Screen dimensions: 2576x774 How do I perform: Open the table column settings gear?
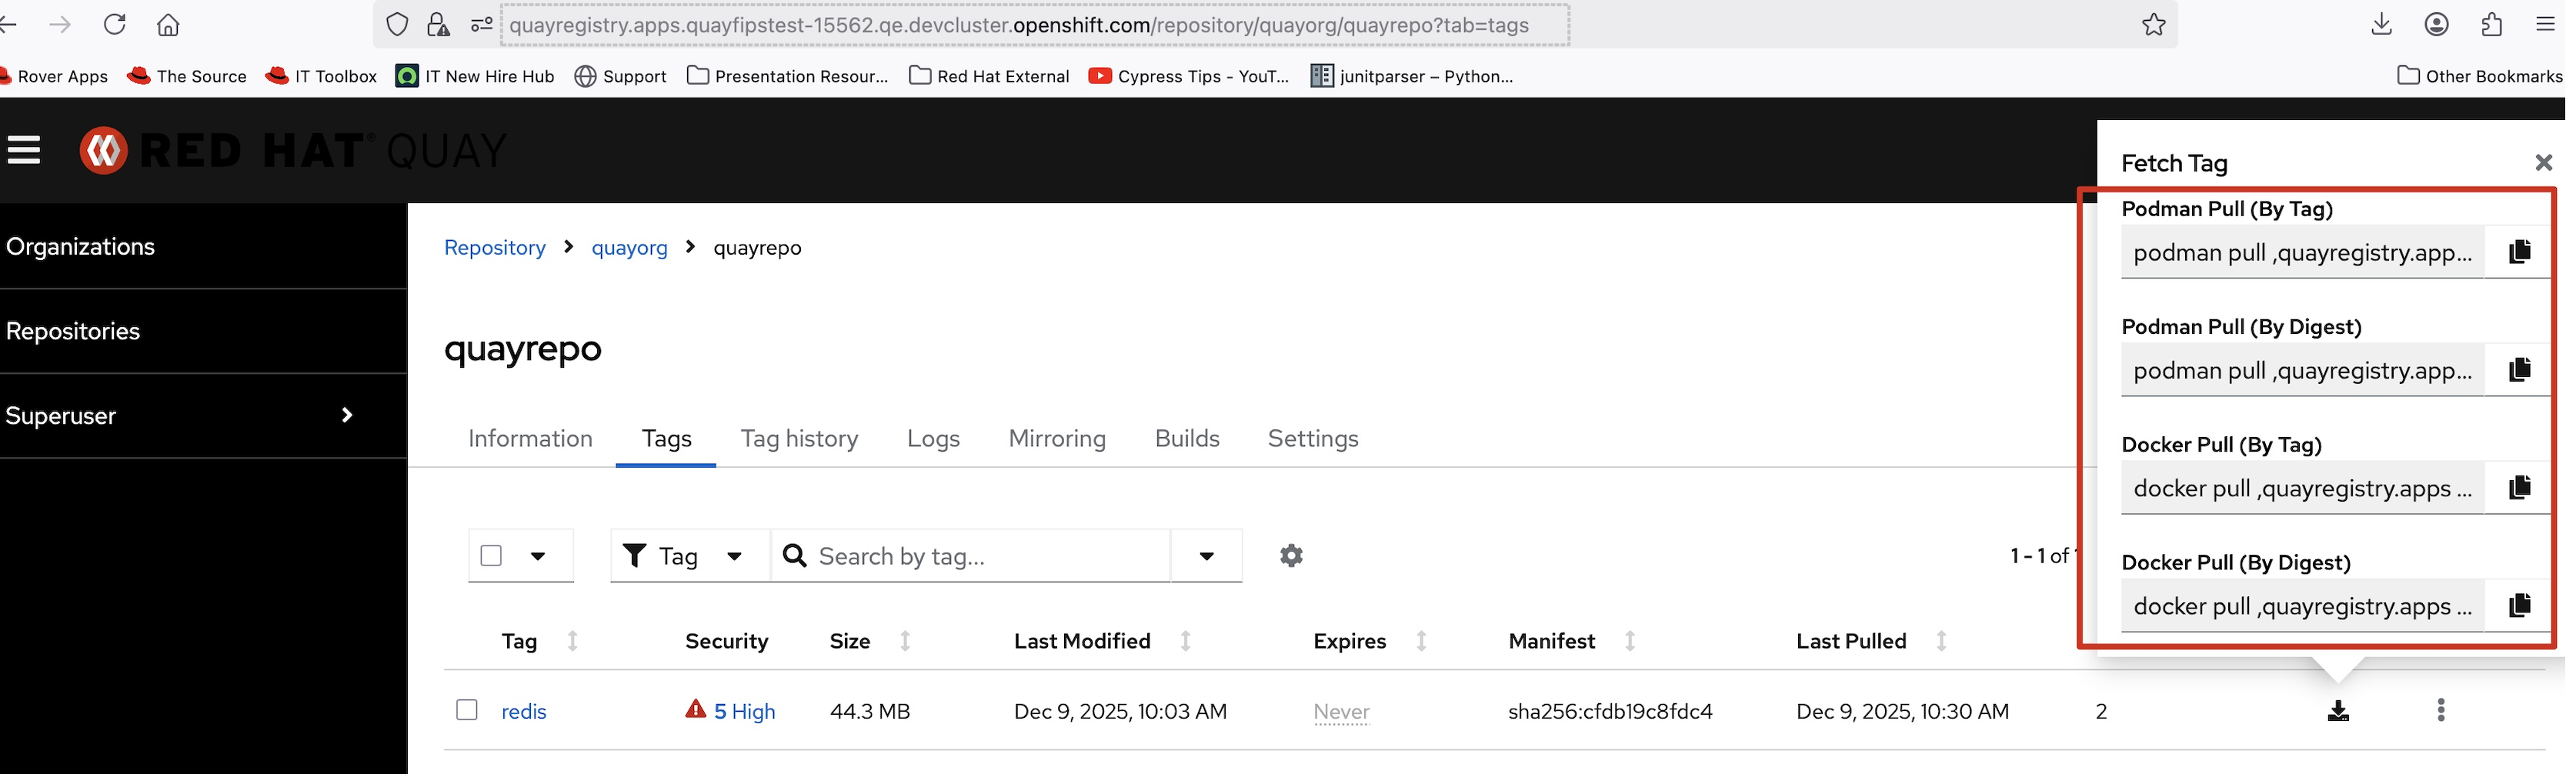pos(1291,556)
